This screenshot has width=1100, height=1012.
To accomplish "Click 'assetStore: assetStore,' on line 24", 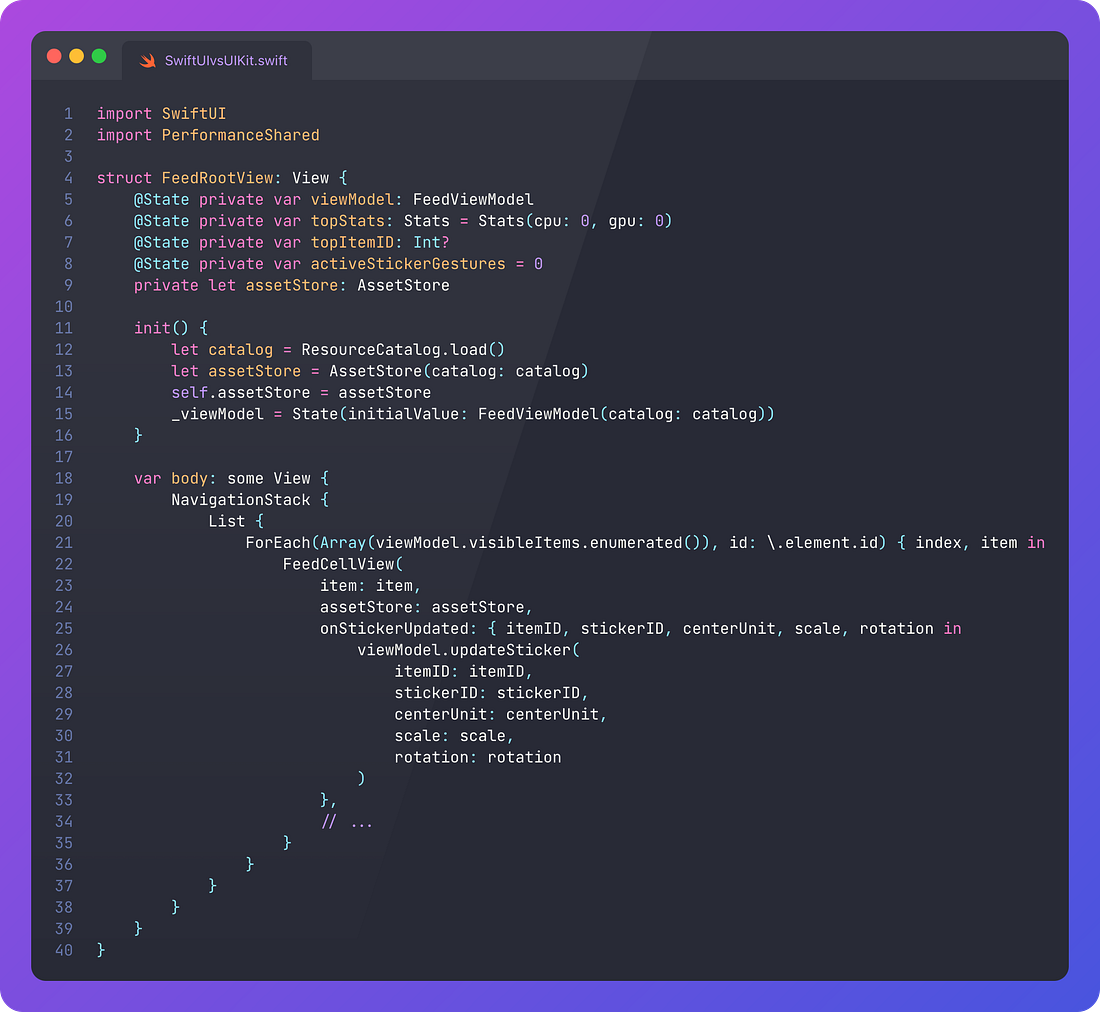I will pos(427,607).
